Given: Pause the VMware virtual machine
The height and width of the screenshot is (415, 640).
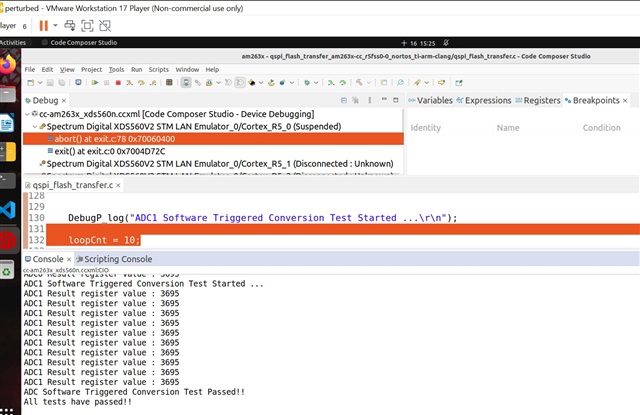Looking at the screenshot, I should [43, 26].
